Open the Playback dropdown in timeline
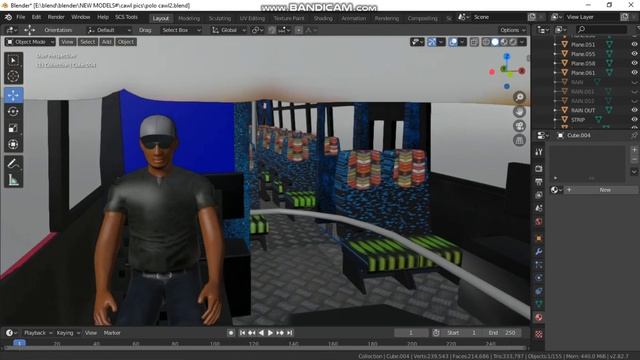This screenshot has width=640, height=360. pos(38,333)
